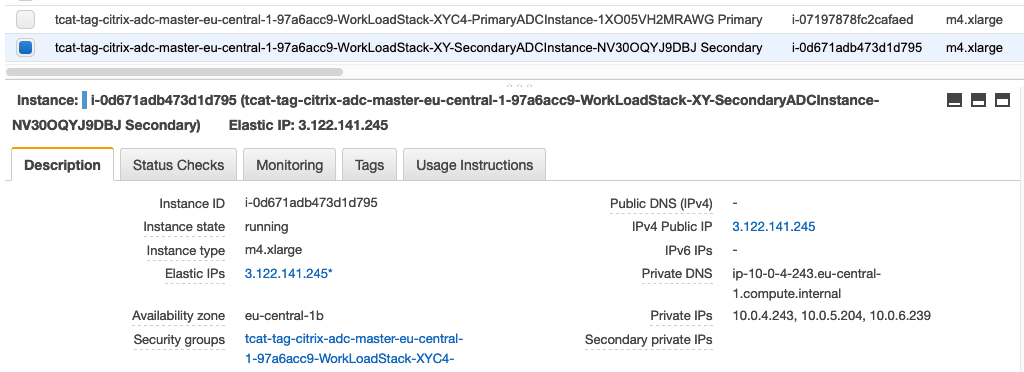Select the PrimaryADCInstance row name
This screenshot has height=372, width=1024.
[408, 20]
